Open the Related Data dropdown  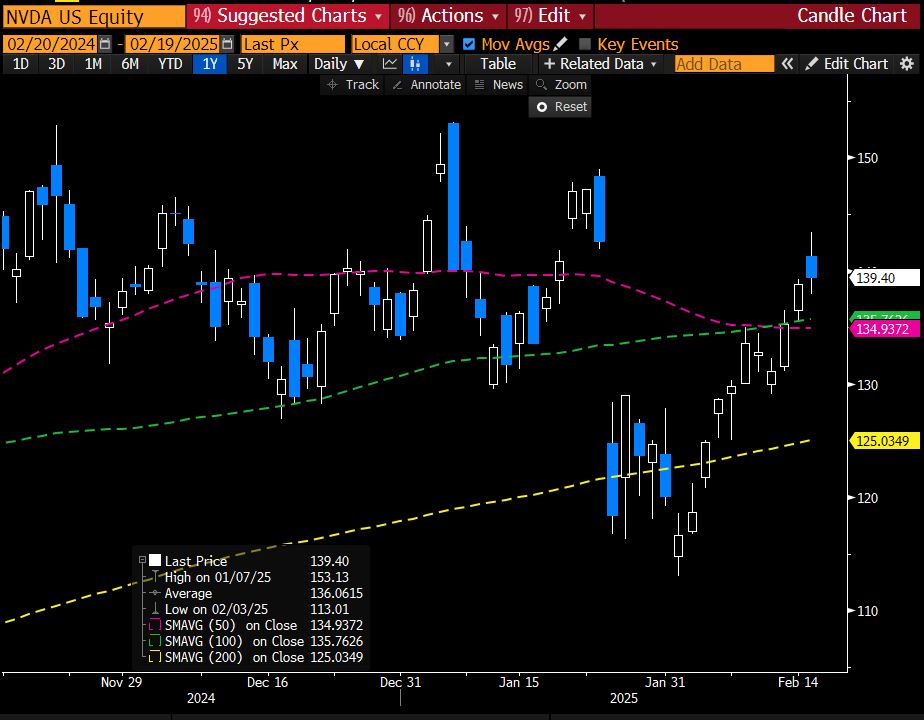click(x=600, y=64)
